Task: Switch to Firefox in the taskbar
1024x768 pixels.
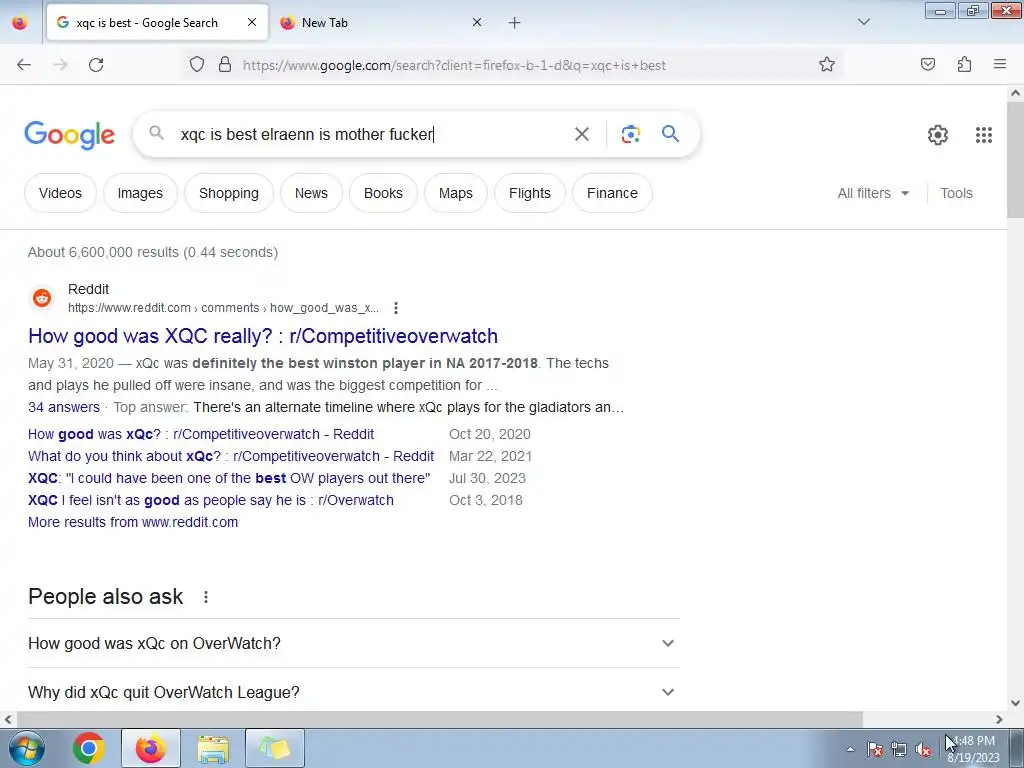Action: 150,748
